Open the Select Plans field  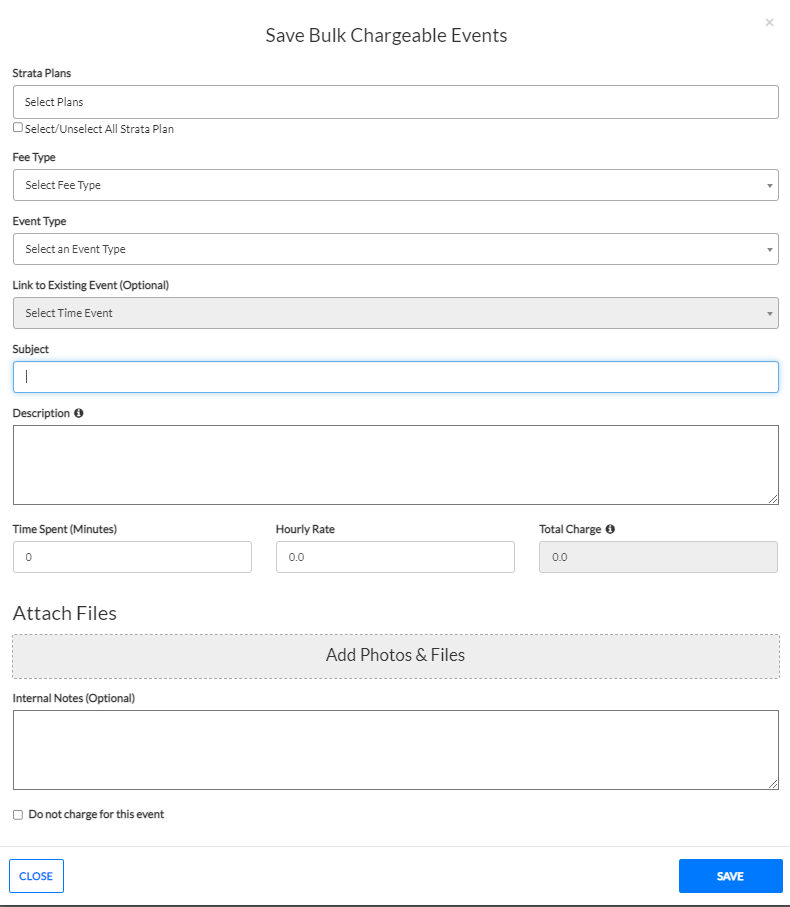tap(395, 102)
